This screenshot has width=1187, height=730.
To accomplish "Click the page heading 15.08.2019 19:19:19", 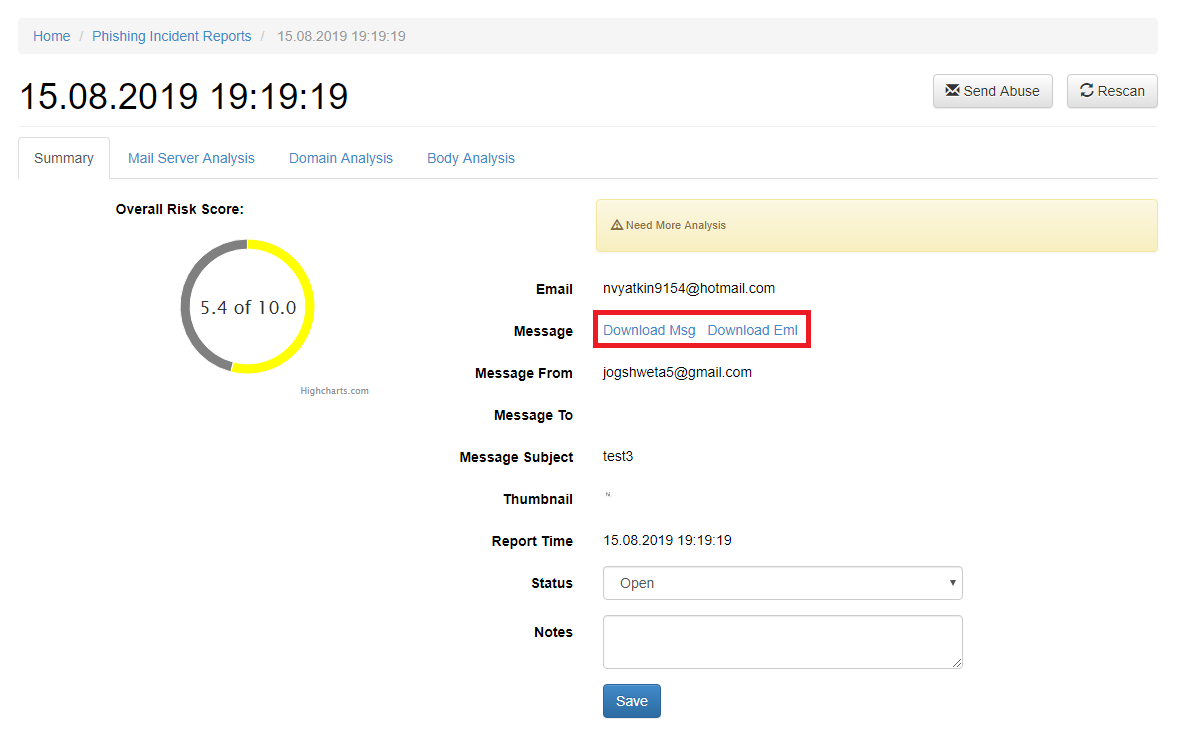I will [183, 97].
